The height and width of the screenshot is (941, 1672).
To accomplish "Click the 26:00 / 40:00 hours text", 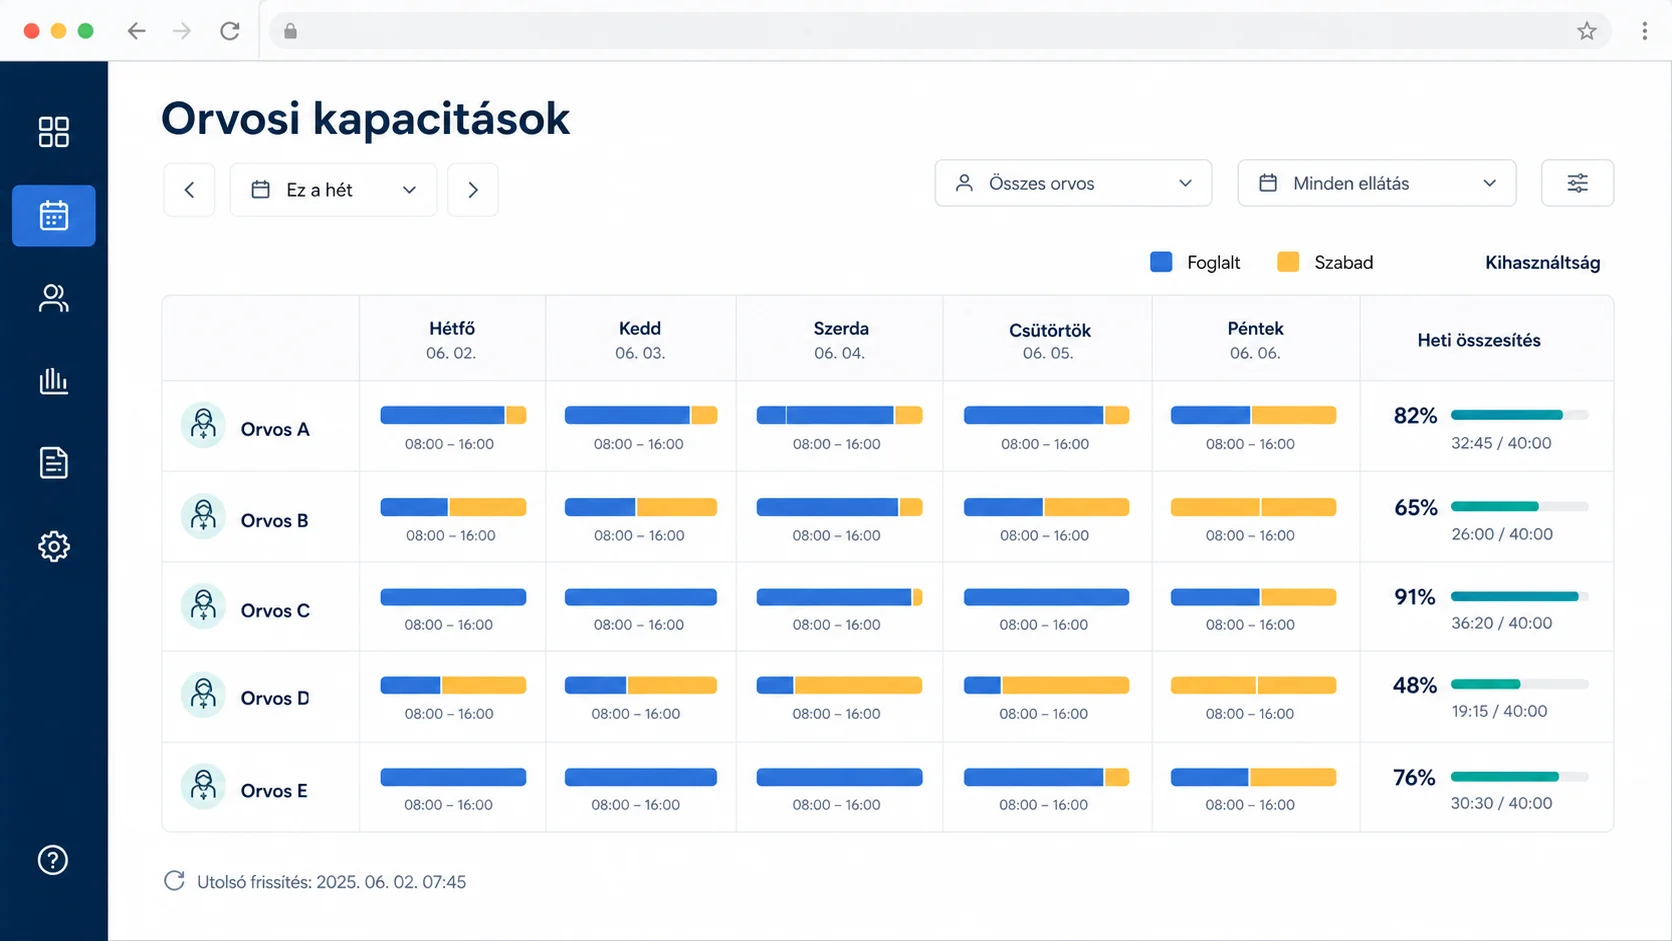I will [1502, 534].
